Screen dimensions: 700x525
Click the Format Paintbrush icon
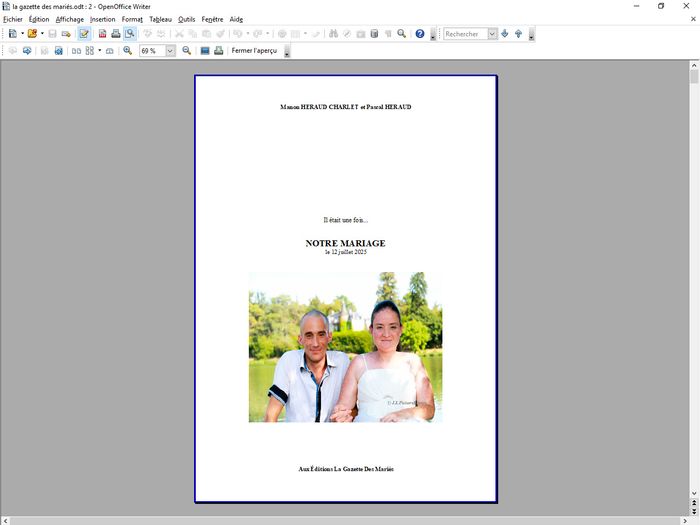(220, 33)
